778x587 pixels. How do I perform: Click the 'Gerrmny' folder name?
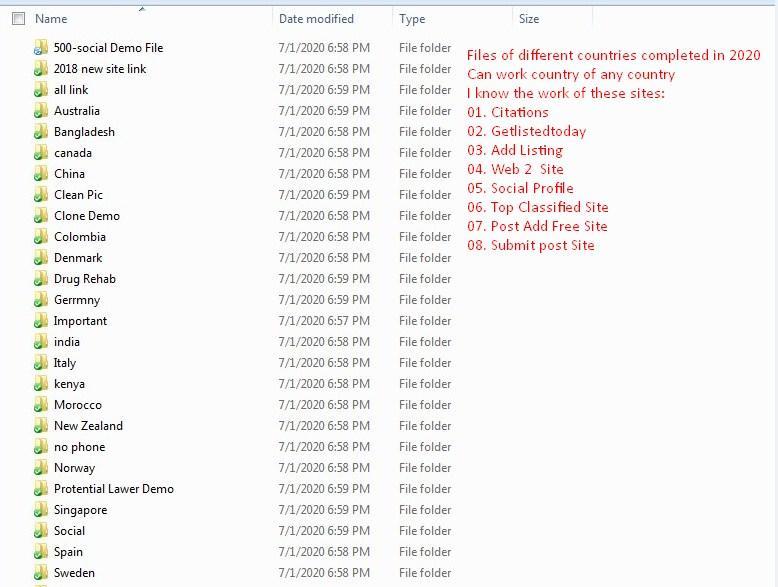(x=77, y=300)
